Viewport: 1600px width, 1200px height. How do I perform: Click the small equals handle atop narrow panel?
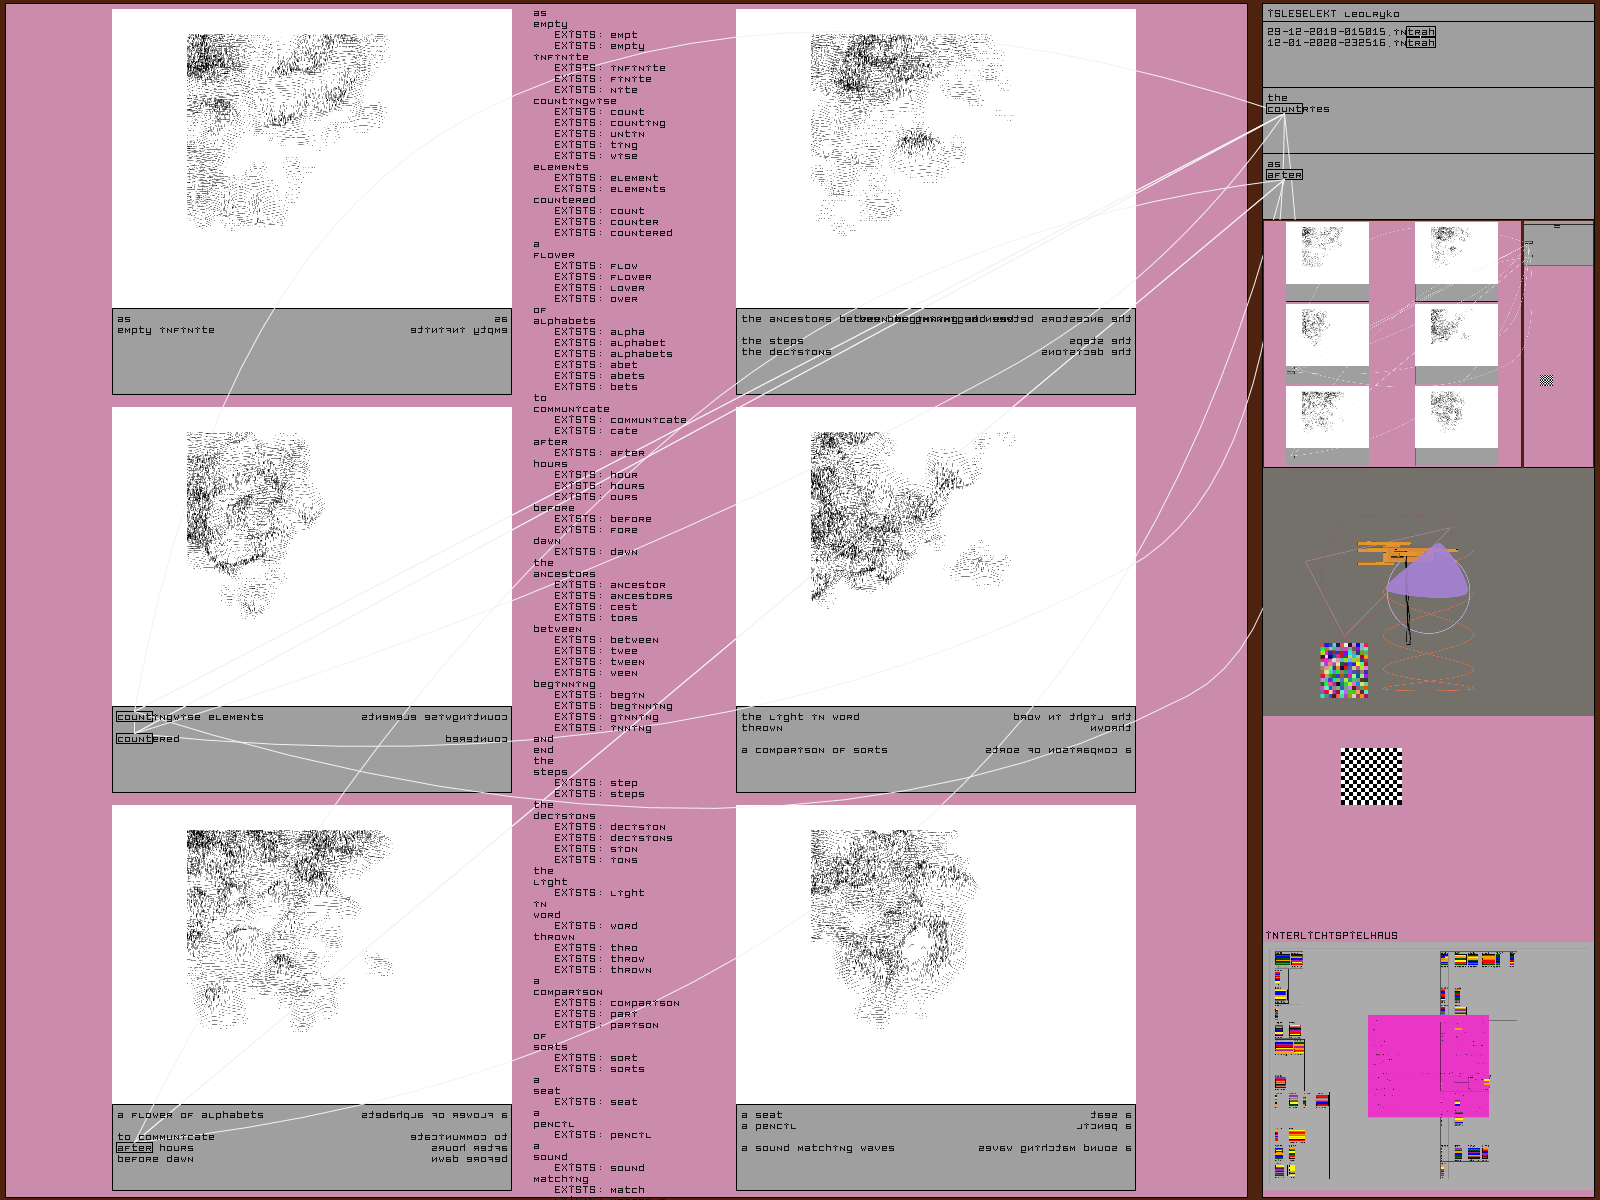1556,227
